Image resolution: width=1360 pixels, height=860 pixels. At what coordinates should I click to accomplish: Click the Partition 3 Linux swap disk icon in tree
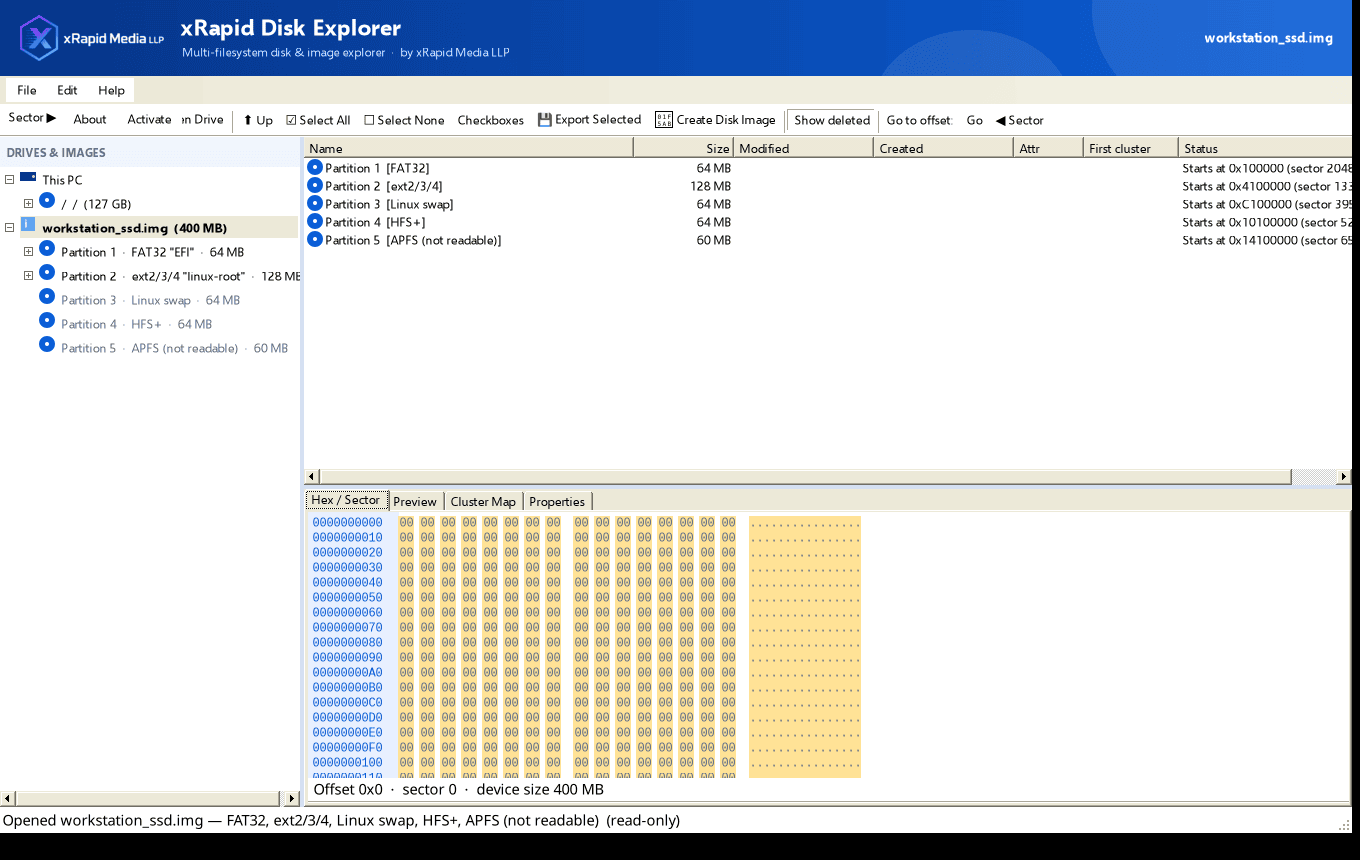coord(47,296)
